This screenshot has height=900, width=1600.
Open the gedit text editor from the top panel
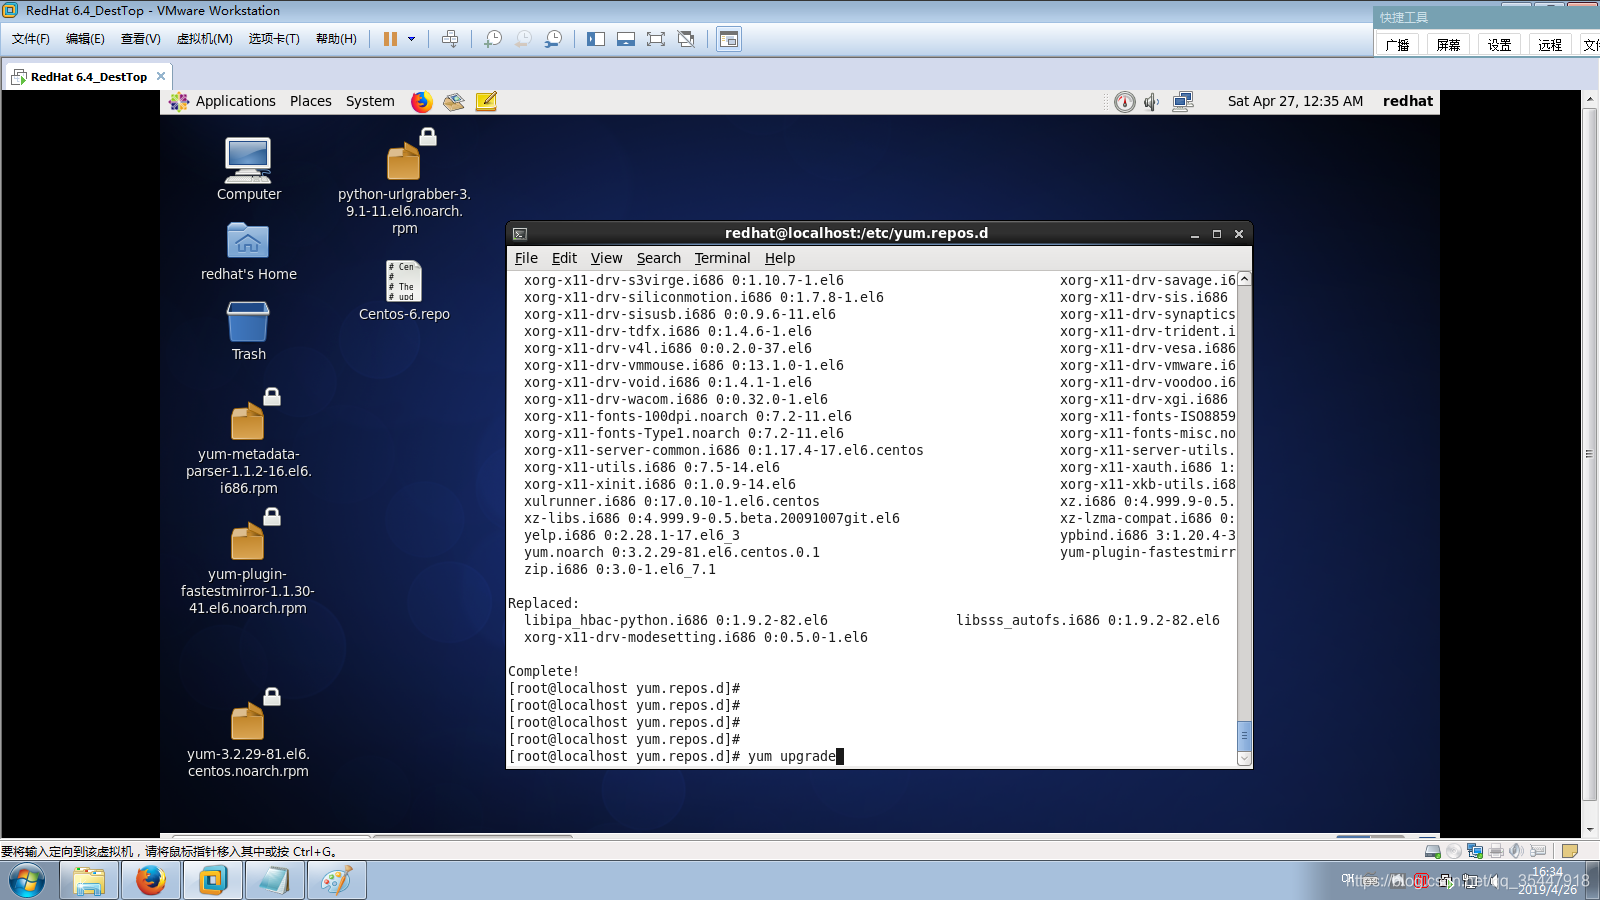[x=487, y=101]
